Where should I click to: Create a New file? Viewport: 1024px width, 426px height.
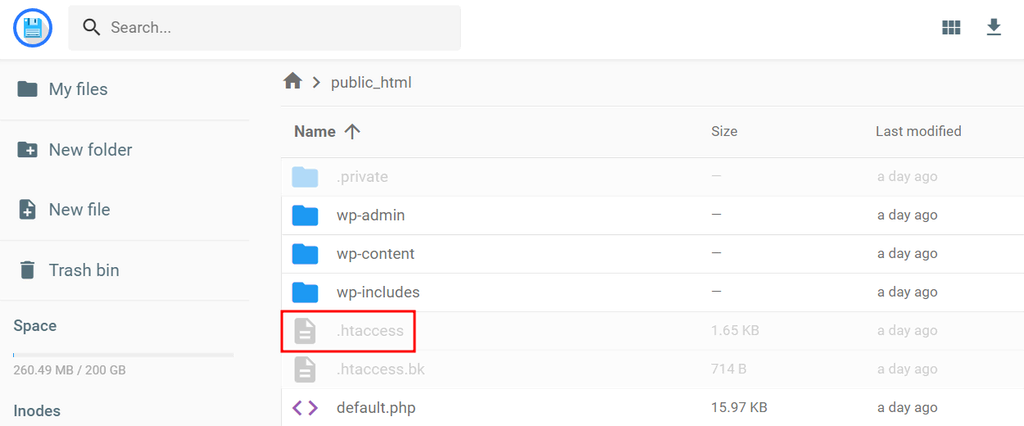79,210
